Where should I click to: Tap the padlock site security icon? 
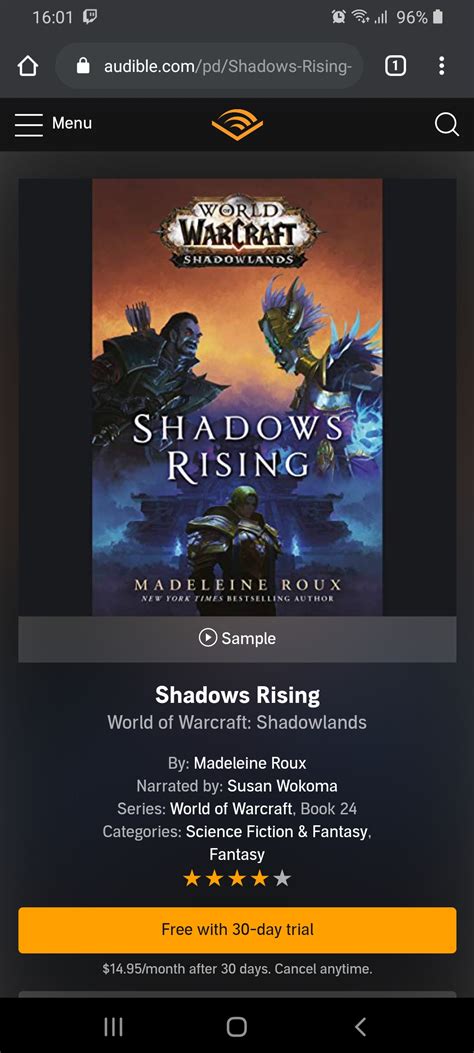(x=83, y=66)
